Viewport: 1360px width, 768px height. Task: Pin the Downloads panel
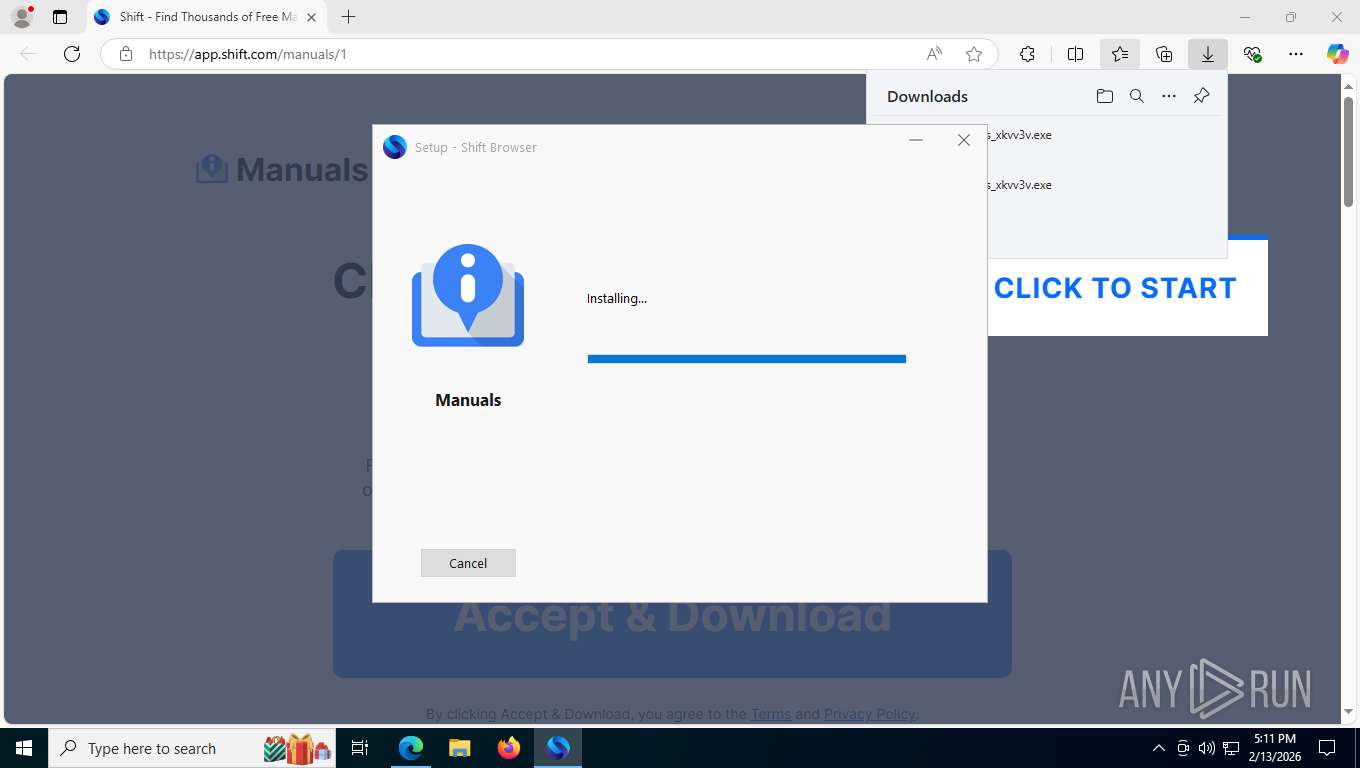1202,96
